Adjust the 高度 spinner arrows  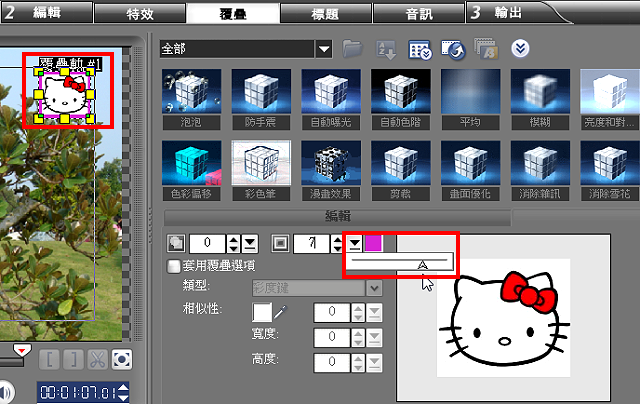358,363
